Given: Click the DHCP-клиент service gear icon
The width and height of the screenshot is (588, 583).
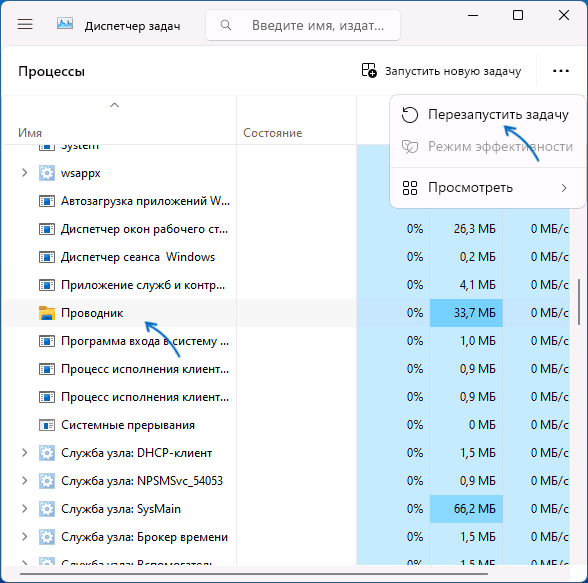Looking at the screenshot, I should 47,453.
